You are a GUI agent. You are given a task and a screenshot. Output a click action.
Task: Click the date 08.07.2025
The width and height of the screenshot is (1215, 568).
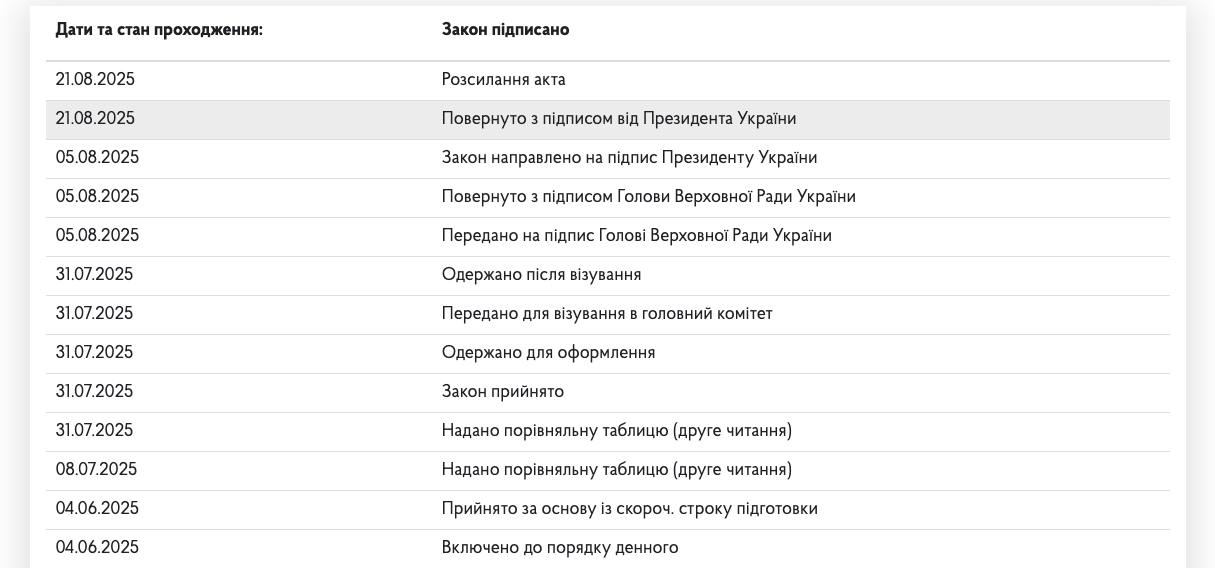click(96, 470)
